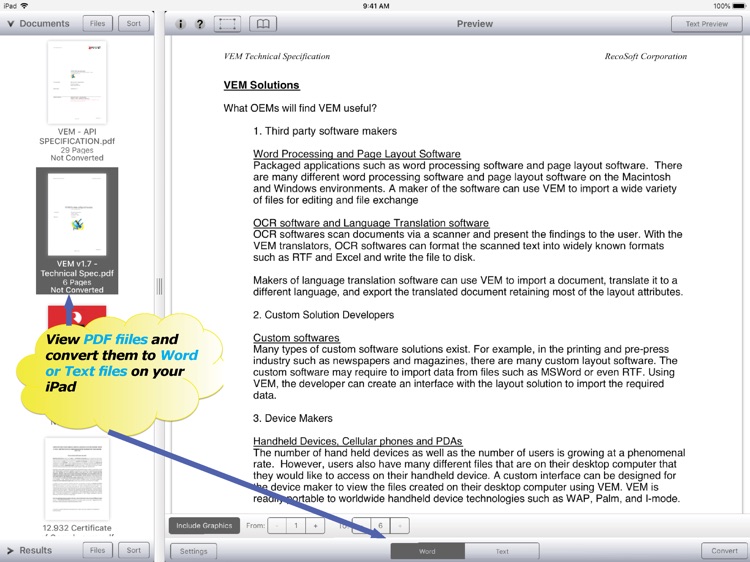750x562 pixels.
Task: Click the Preview title in toolbar
Action: coord(474,24)
